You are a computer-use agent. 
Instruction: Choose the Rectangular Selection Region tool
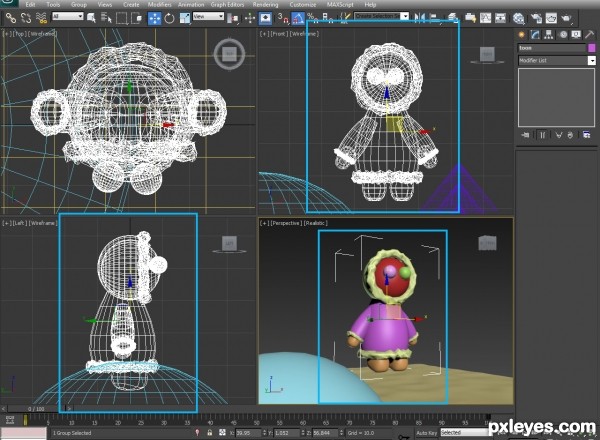tap(122, 18)
